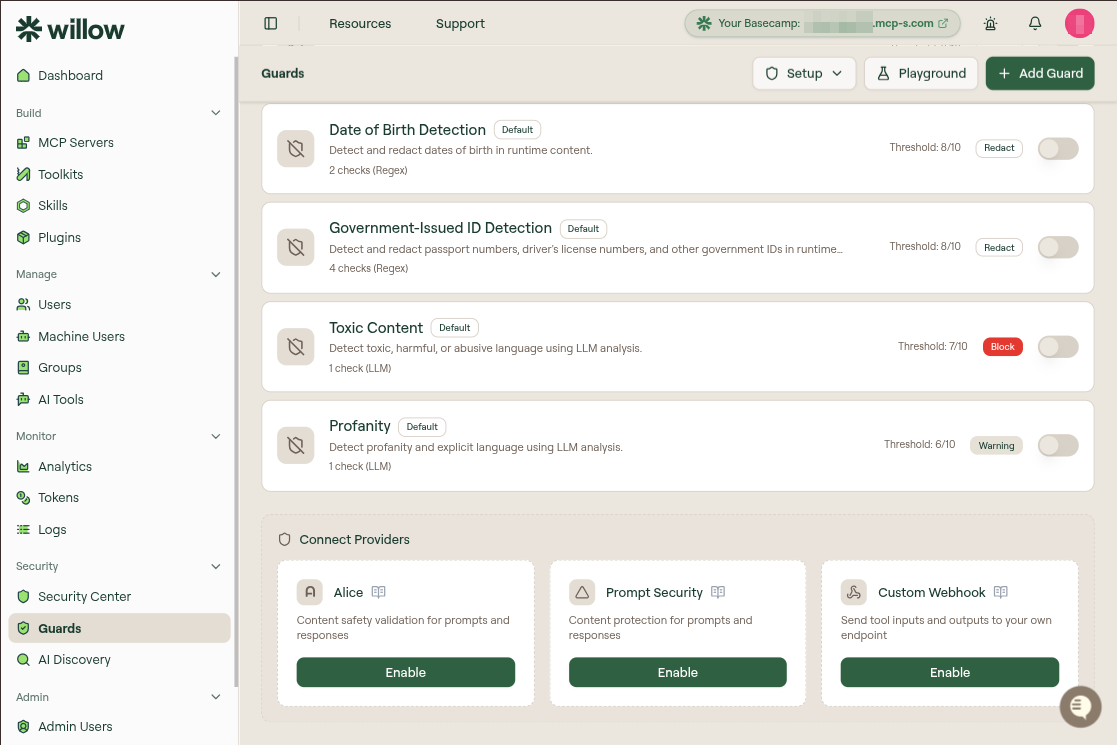Open Logs in the sidebar

pos(119,529)
